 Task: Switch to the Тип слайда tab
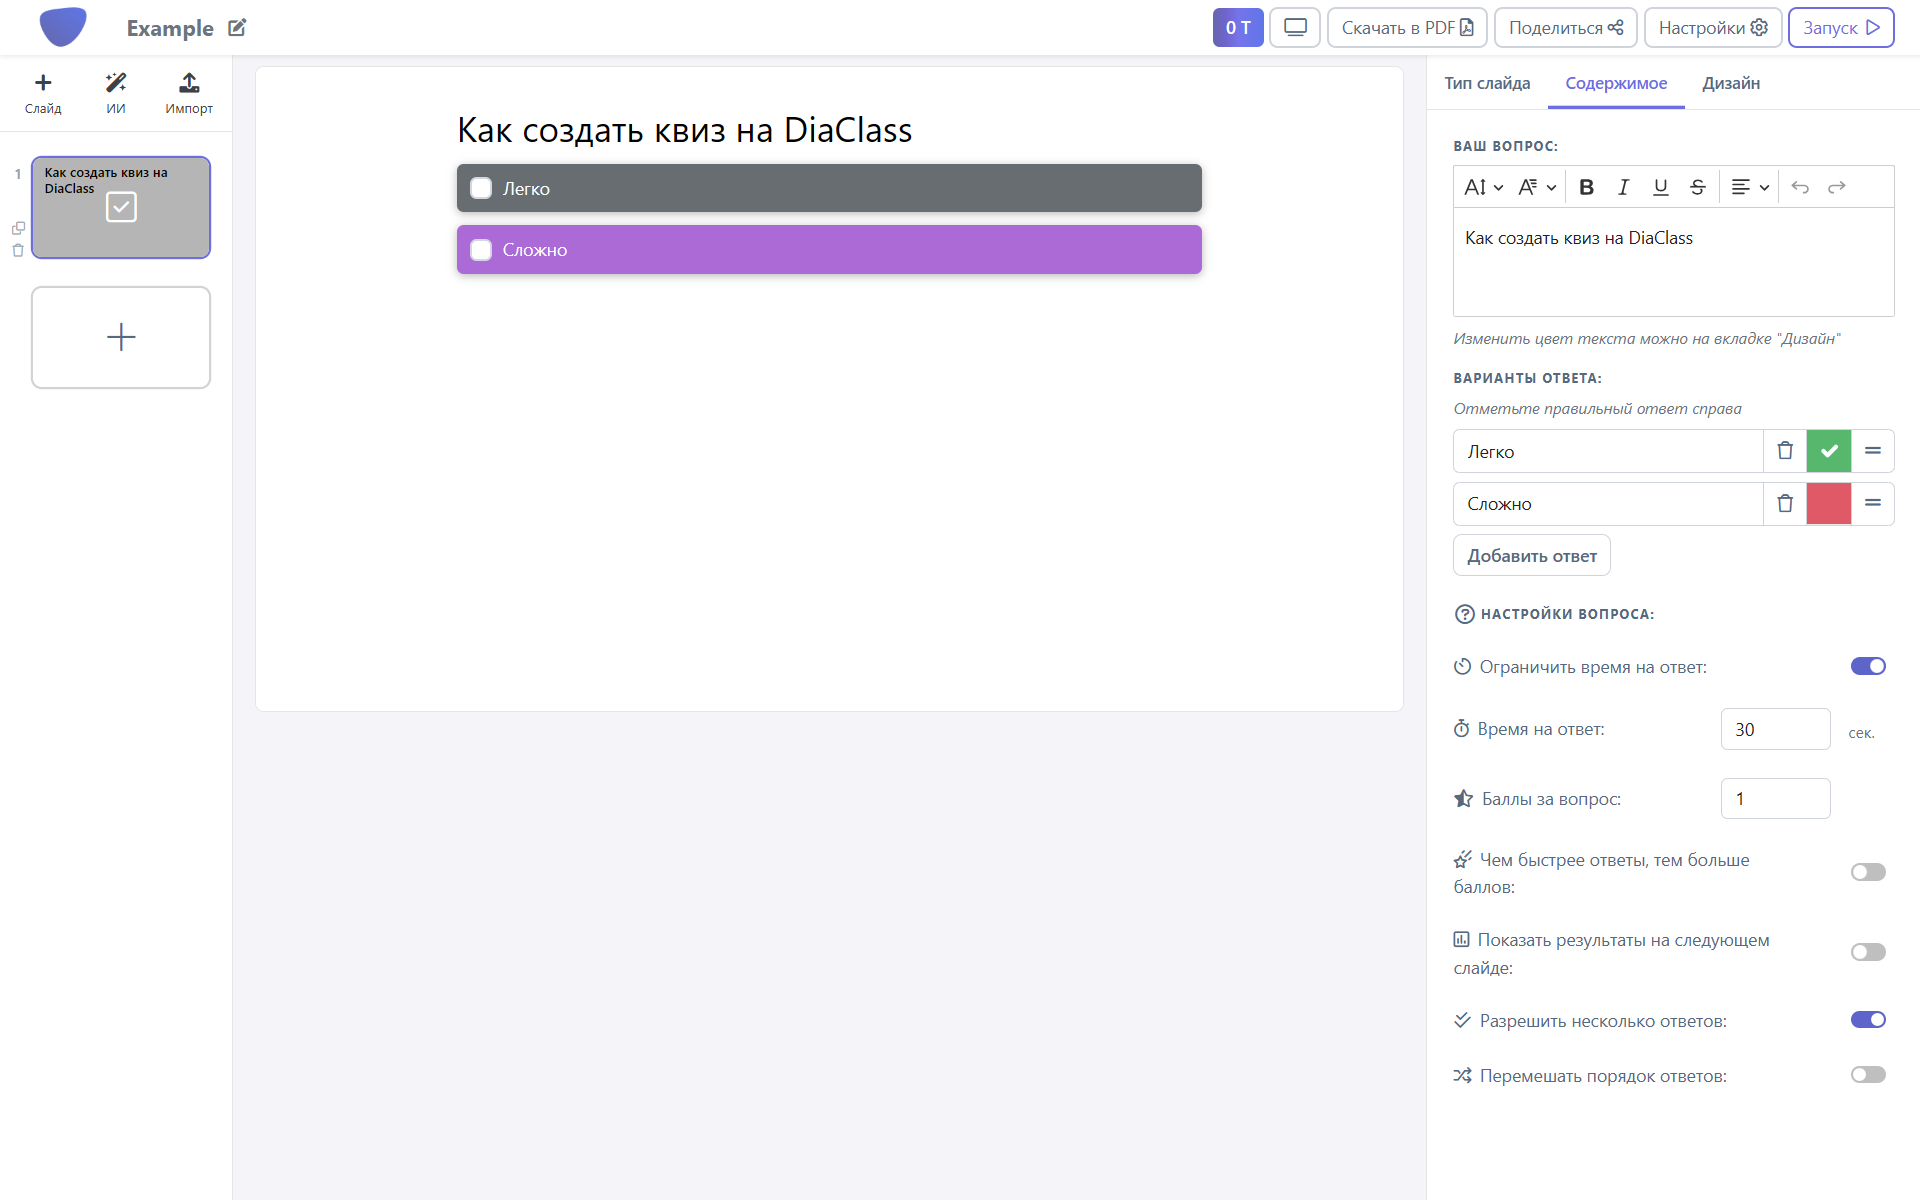[1487, 83]
